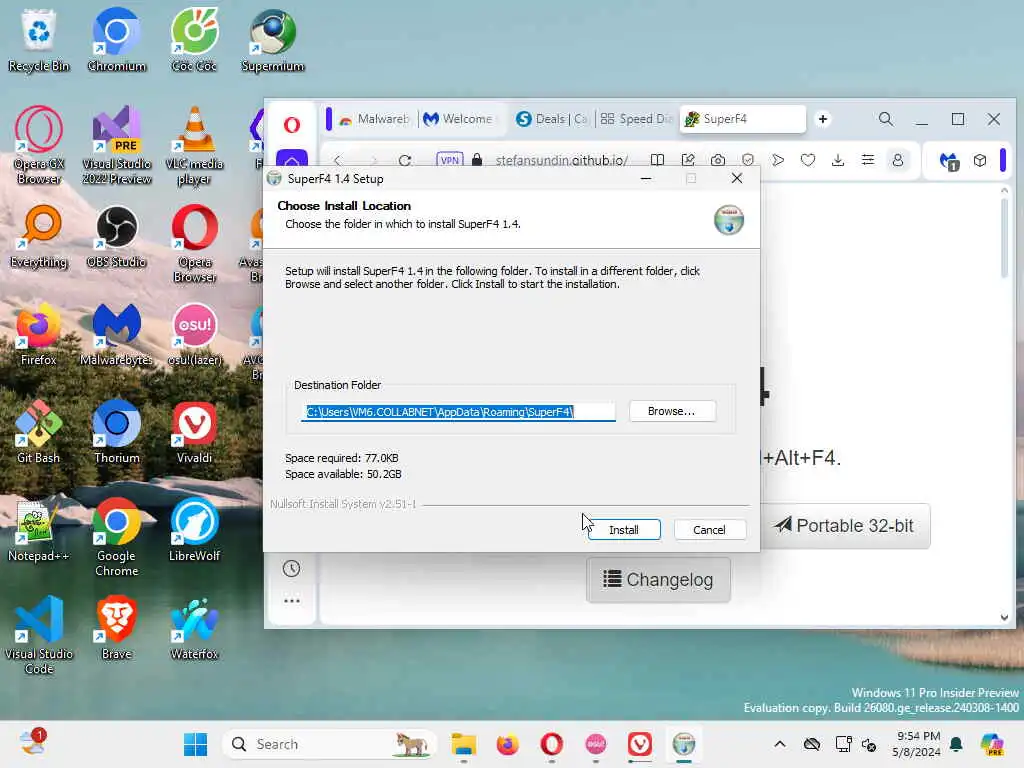1024x768 pixels.
Task: Open the Windows Start menu
Action: 195,744
